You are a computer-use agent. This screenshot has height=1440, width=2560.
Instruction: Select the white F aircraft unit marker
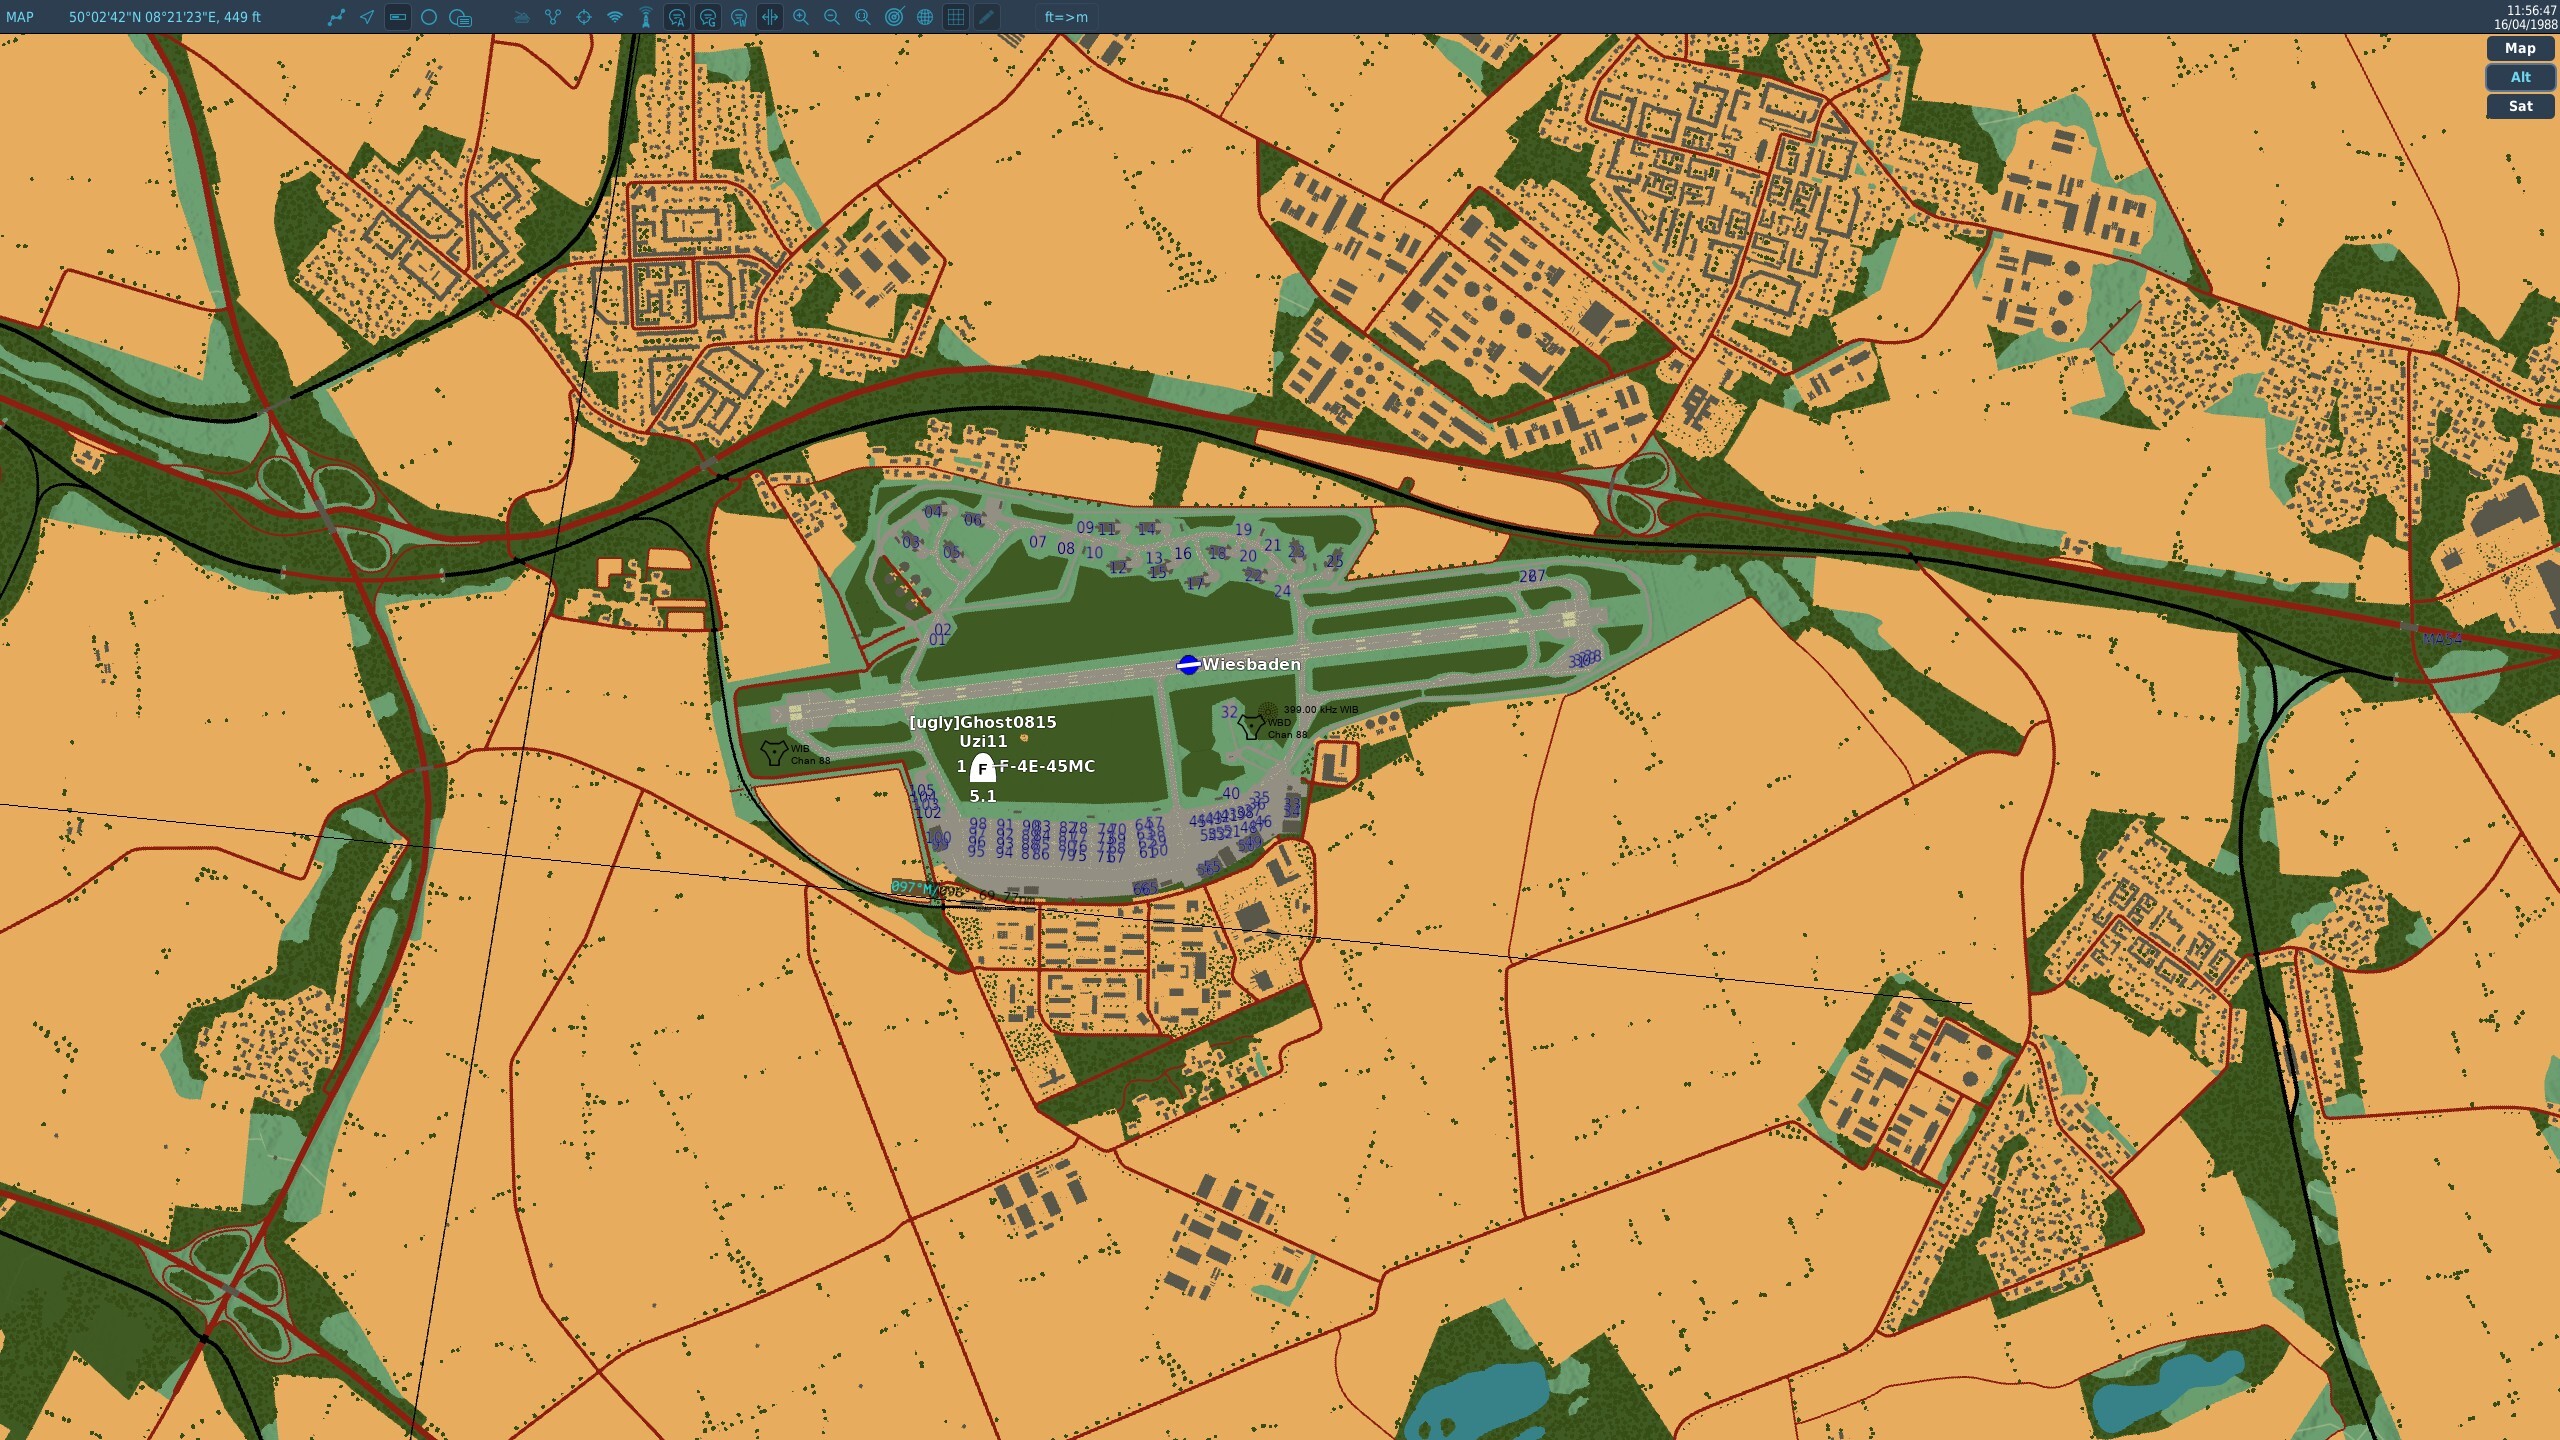pyautogui.click(x=982, y=768)
